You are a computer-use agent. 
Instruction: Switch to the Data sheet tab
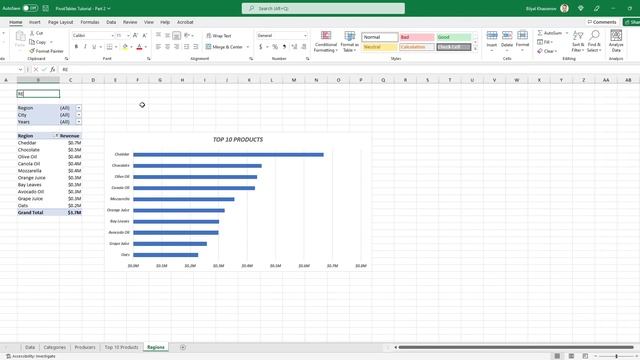coord(30,347)
